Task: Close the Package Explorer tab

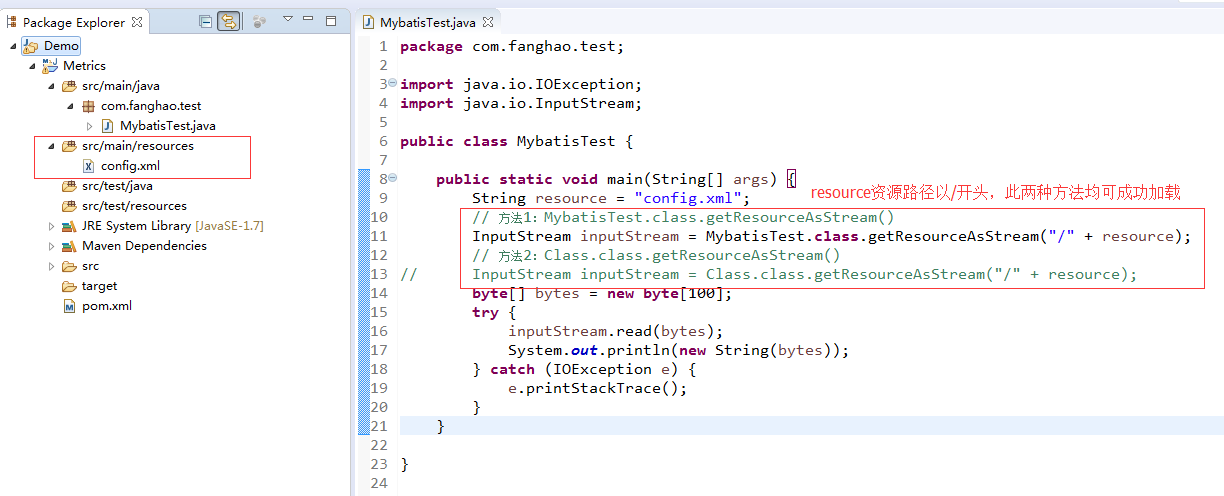Action: (x=137, y=21)
